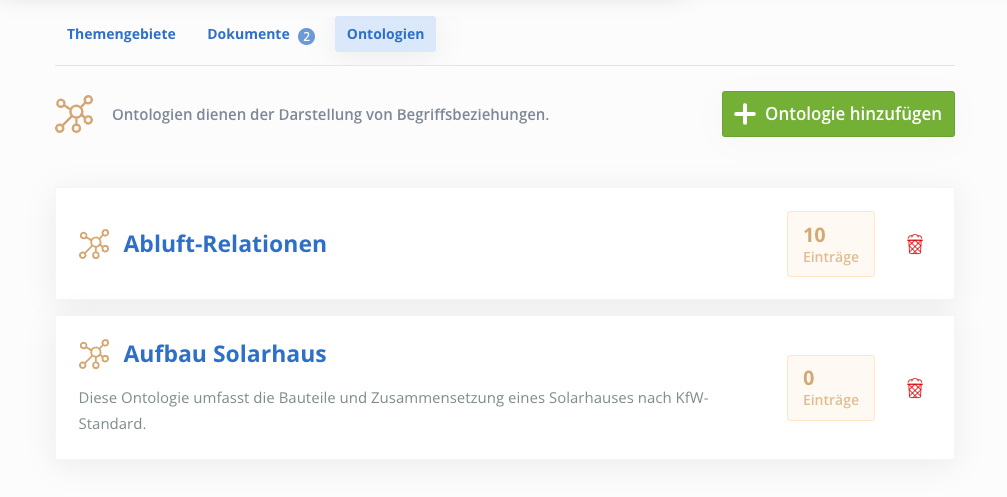Open the Dokumente tab

[261, 34]
